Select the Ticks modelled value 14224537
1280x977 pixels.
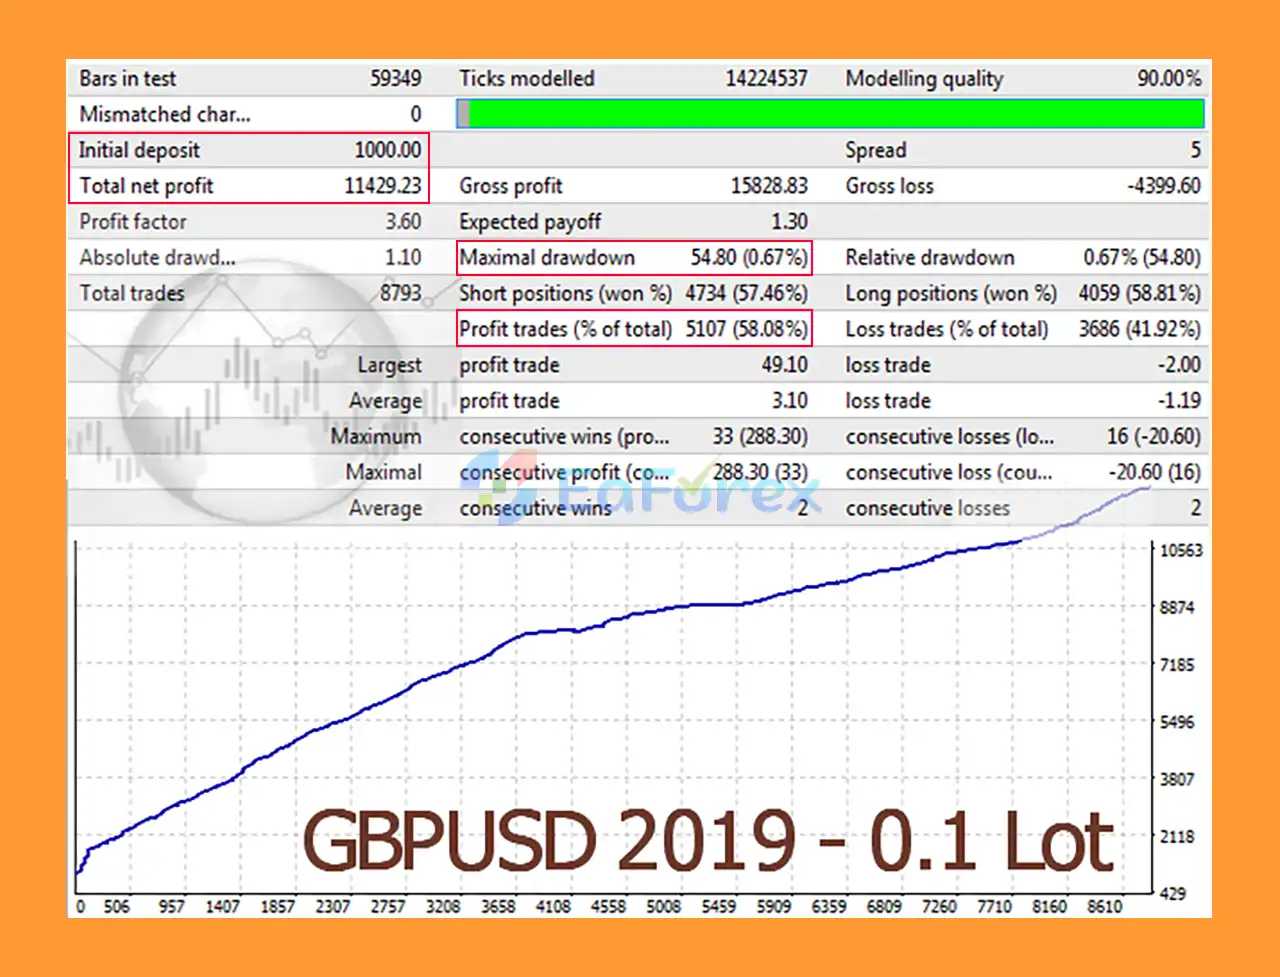(x=766, y=79)
